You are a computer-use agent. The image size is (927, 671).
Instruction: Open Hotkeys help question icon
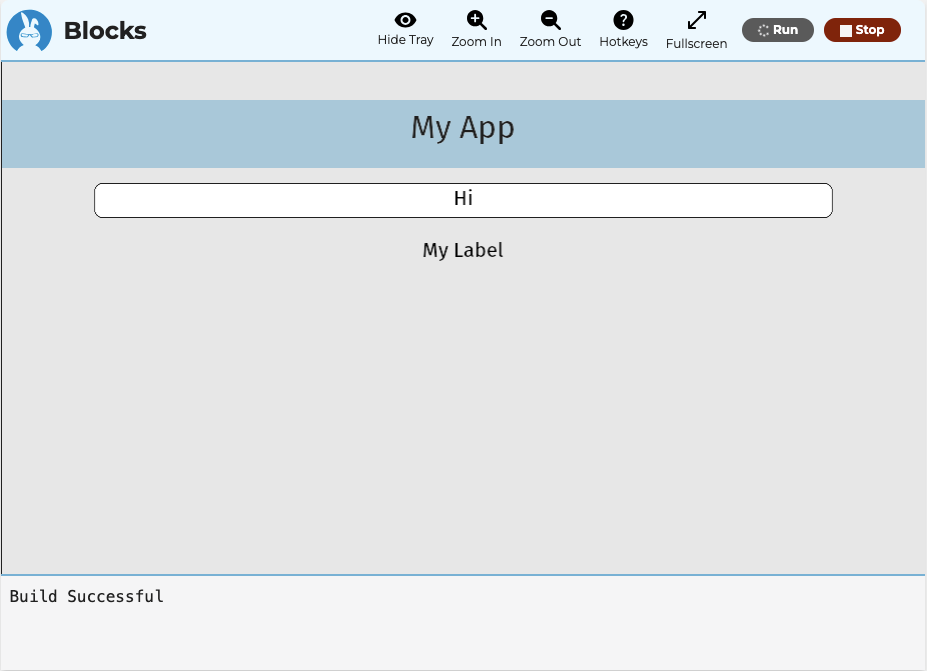tap(623, 29)
